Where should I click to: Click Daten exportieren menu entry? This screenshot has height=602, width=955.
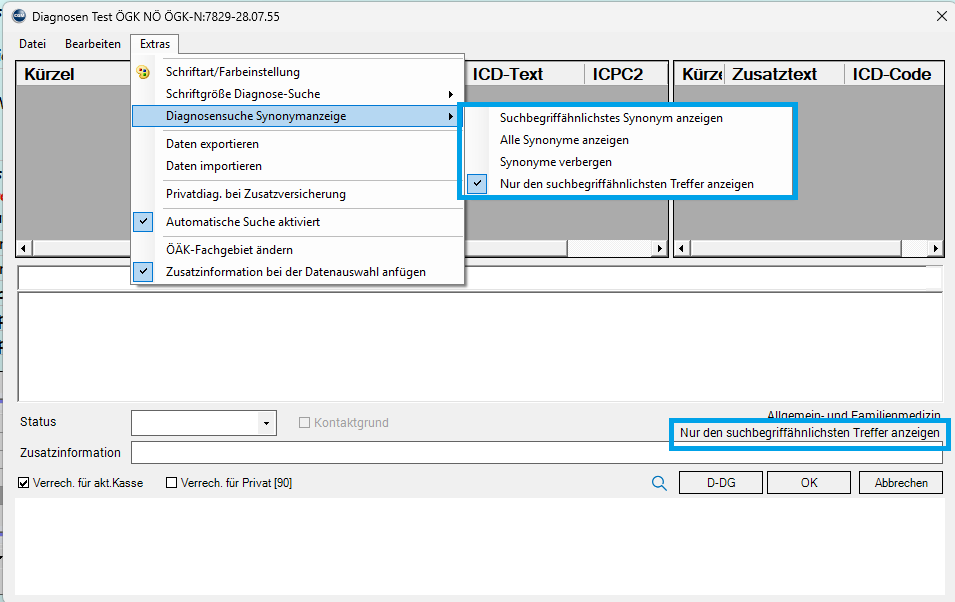[214, 144]
